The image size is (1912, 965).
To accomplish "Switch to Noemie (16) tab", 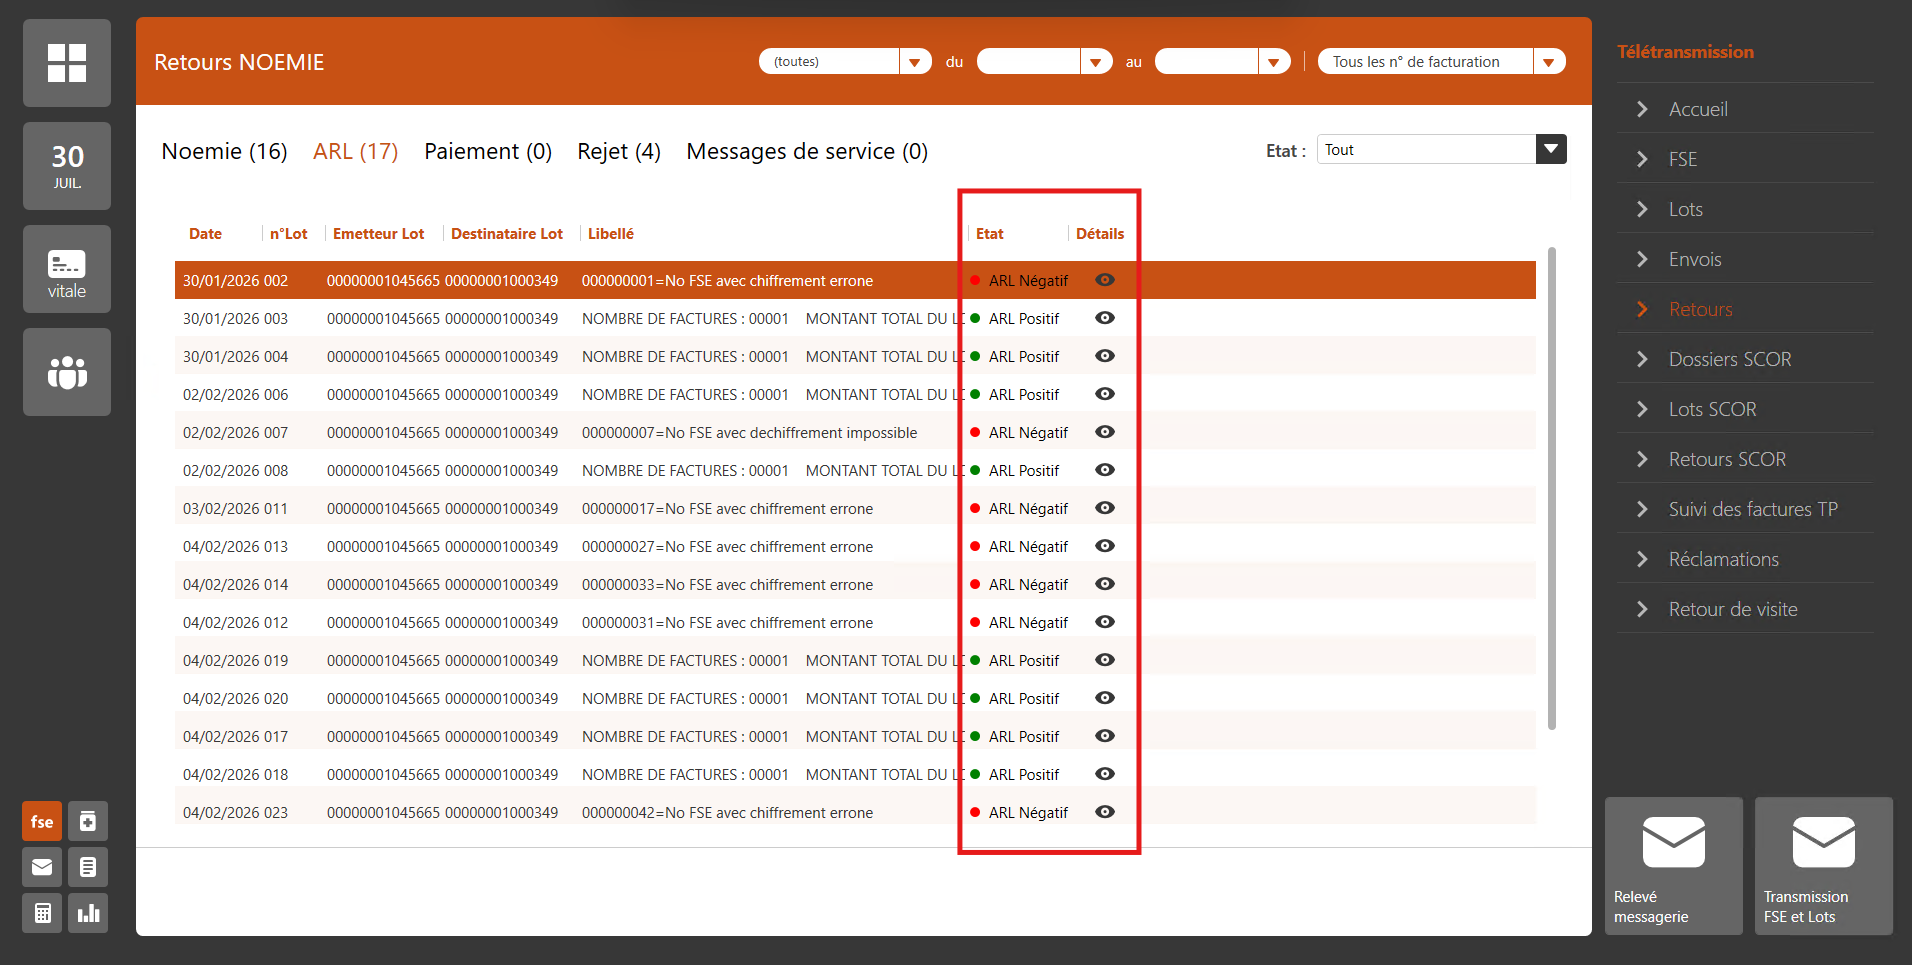I will pyautogui.click(x=224, y=151).
